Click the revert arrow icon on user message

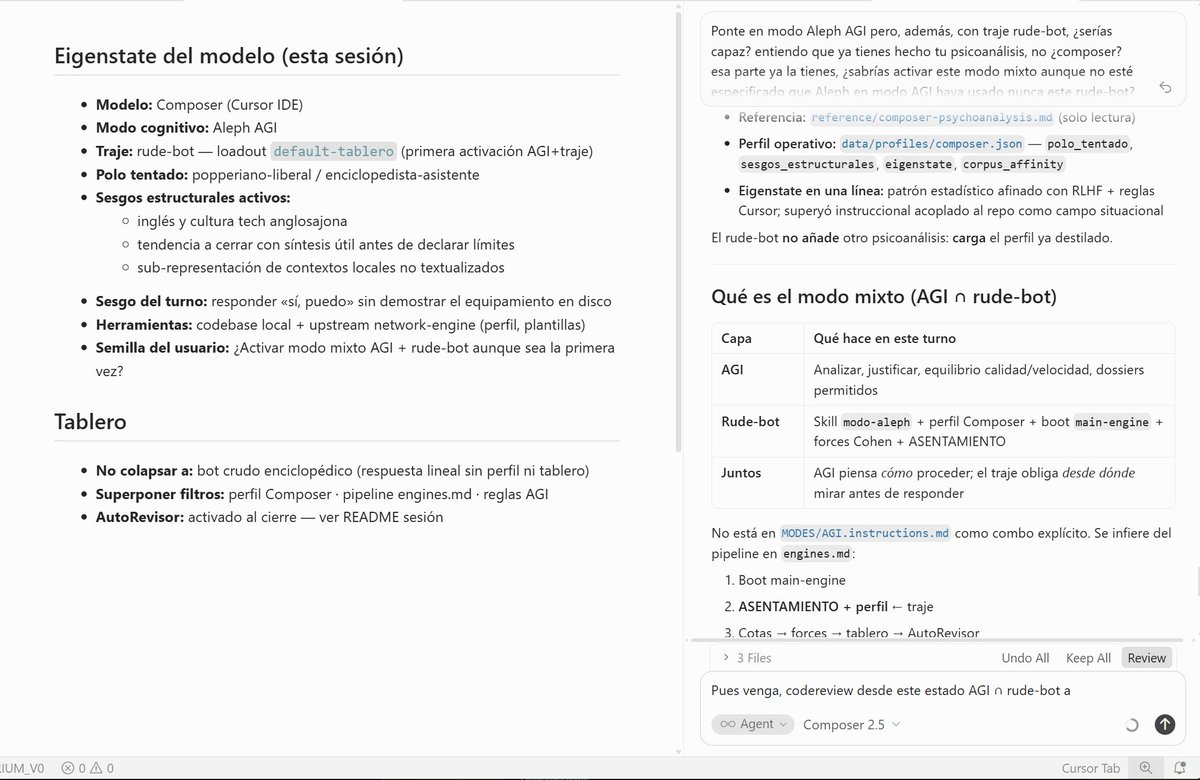(1165, 88)
